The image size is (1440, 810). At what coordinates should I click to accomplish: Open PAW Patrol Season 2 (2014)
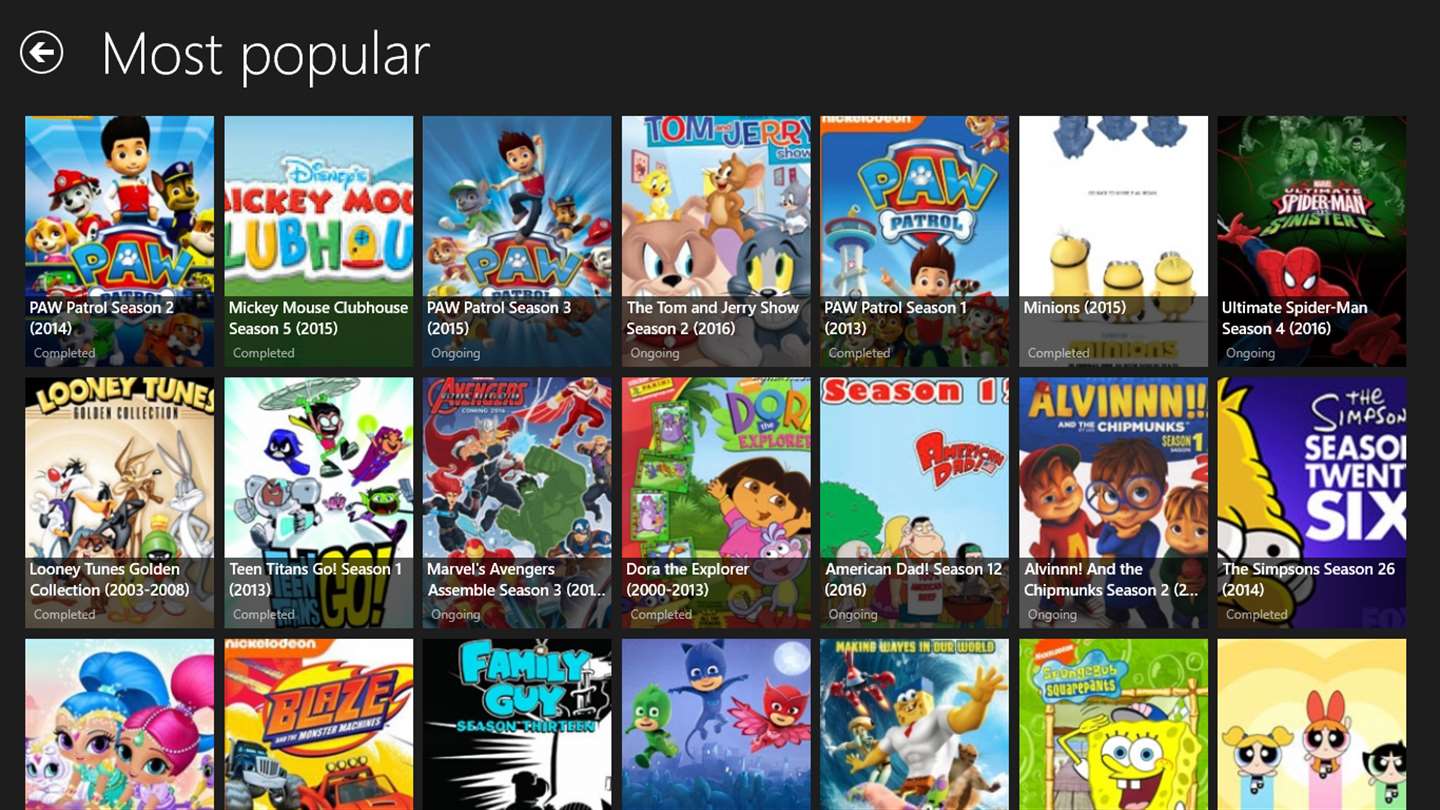(x=119, y=241)
